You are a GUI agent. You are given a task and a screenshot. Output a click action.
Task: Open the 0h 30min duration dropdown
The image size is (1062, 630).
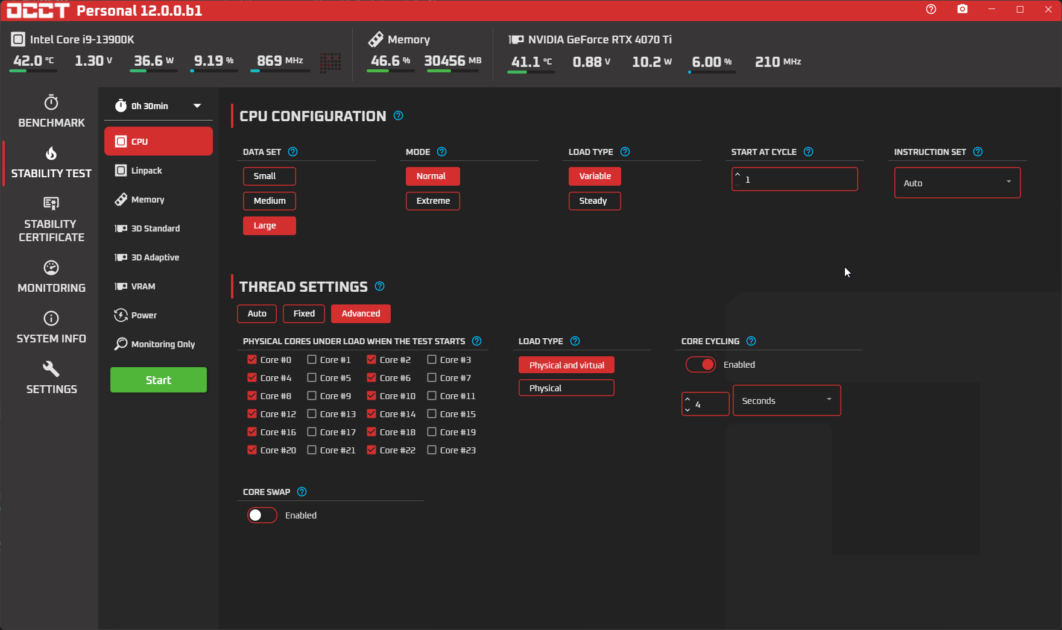158,105
